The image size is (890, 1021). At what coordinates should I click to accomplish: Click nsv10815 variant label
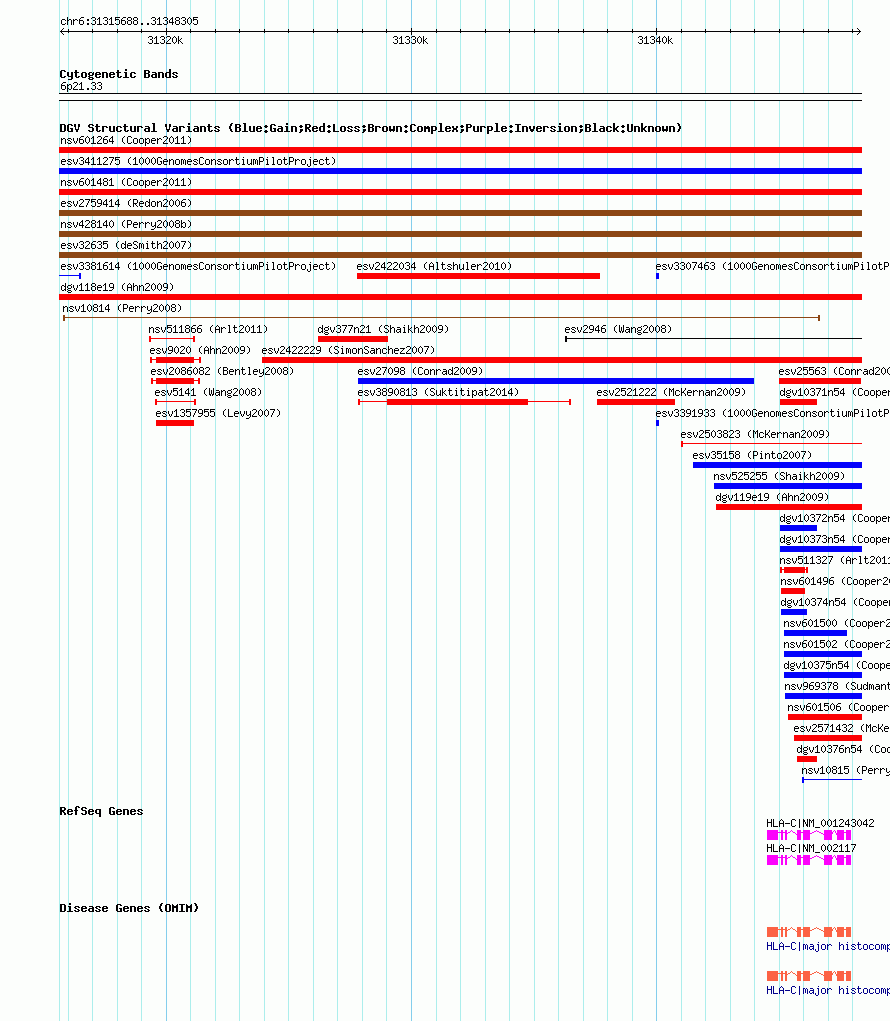846,770
